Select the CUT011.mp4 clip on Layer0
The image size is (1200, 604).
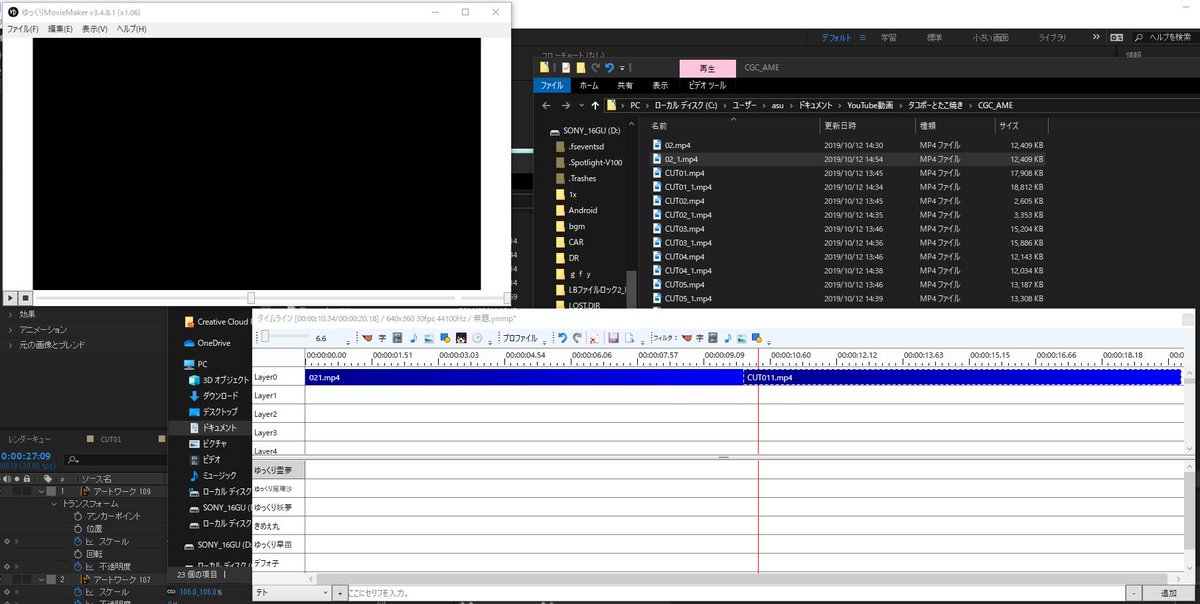(x=962, y=377)
